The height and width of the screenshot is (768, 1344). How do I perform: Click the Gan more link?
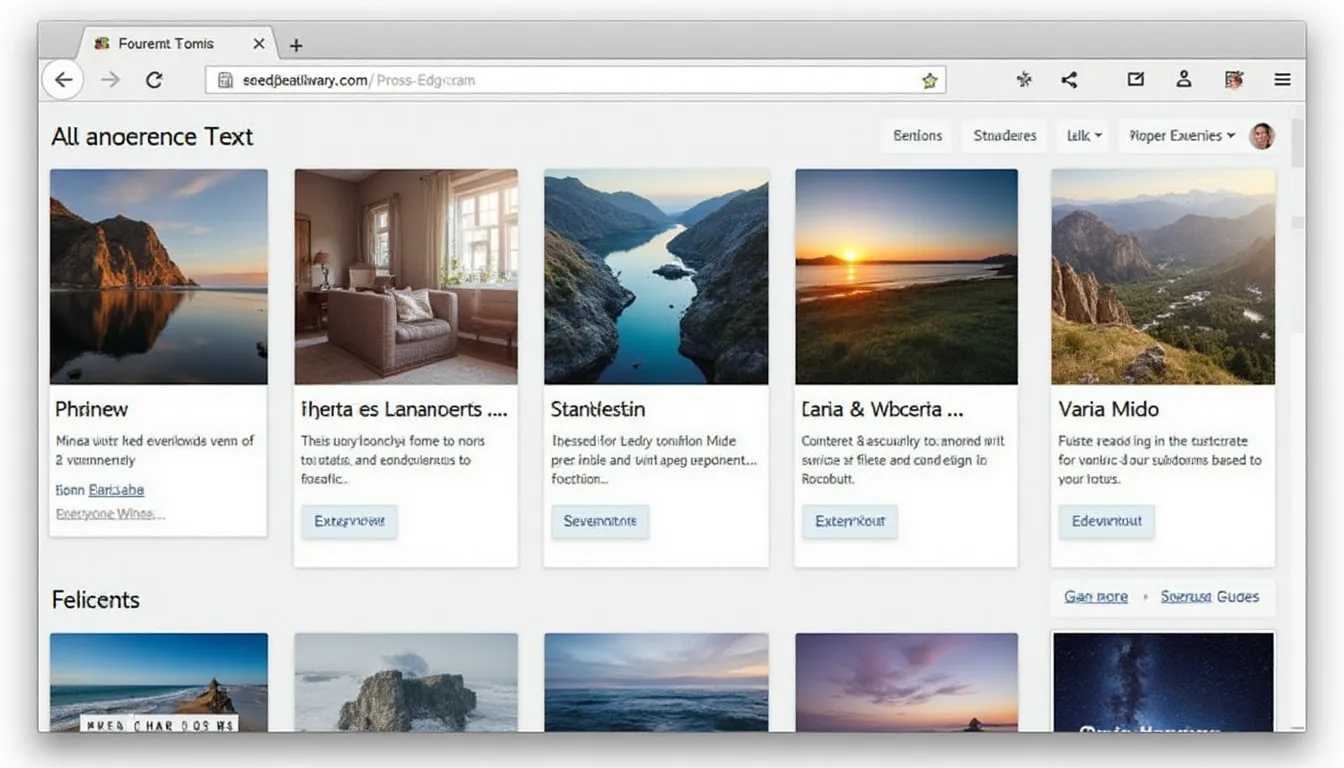(x=1096, y=597)
